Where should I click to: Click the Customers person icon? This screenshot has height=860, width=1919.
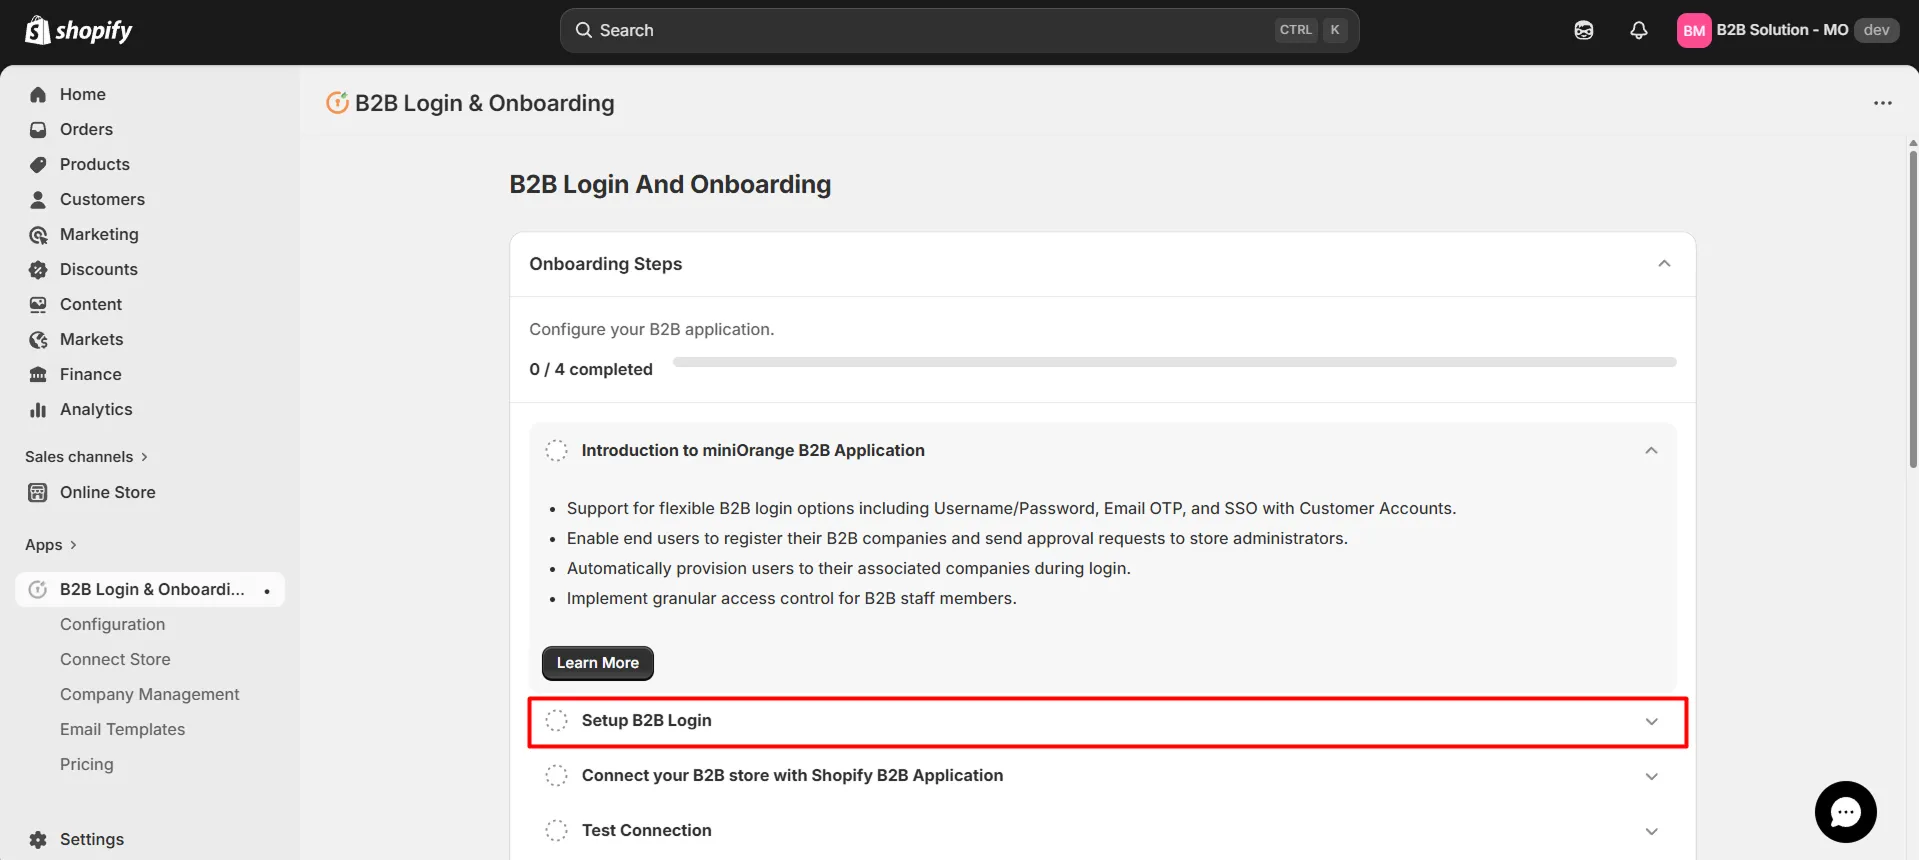click(x=38, y=199)
